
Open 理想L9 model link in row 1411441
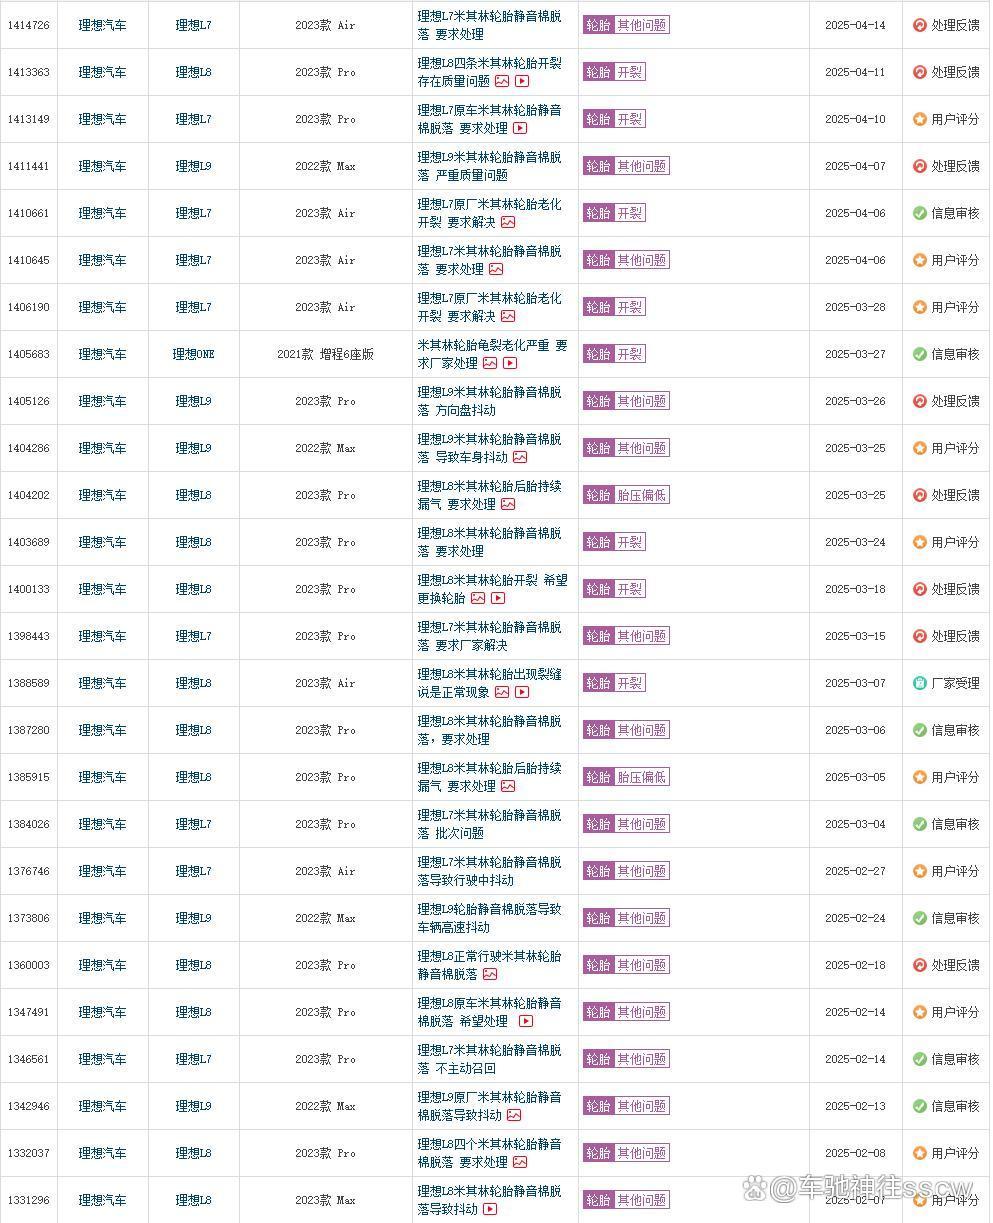[194, 166]
